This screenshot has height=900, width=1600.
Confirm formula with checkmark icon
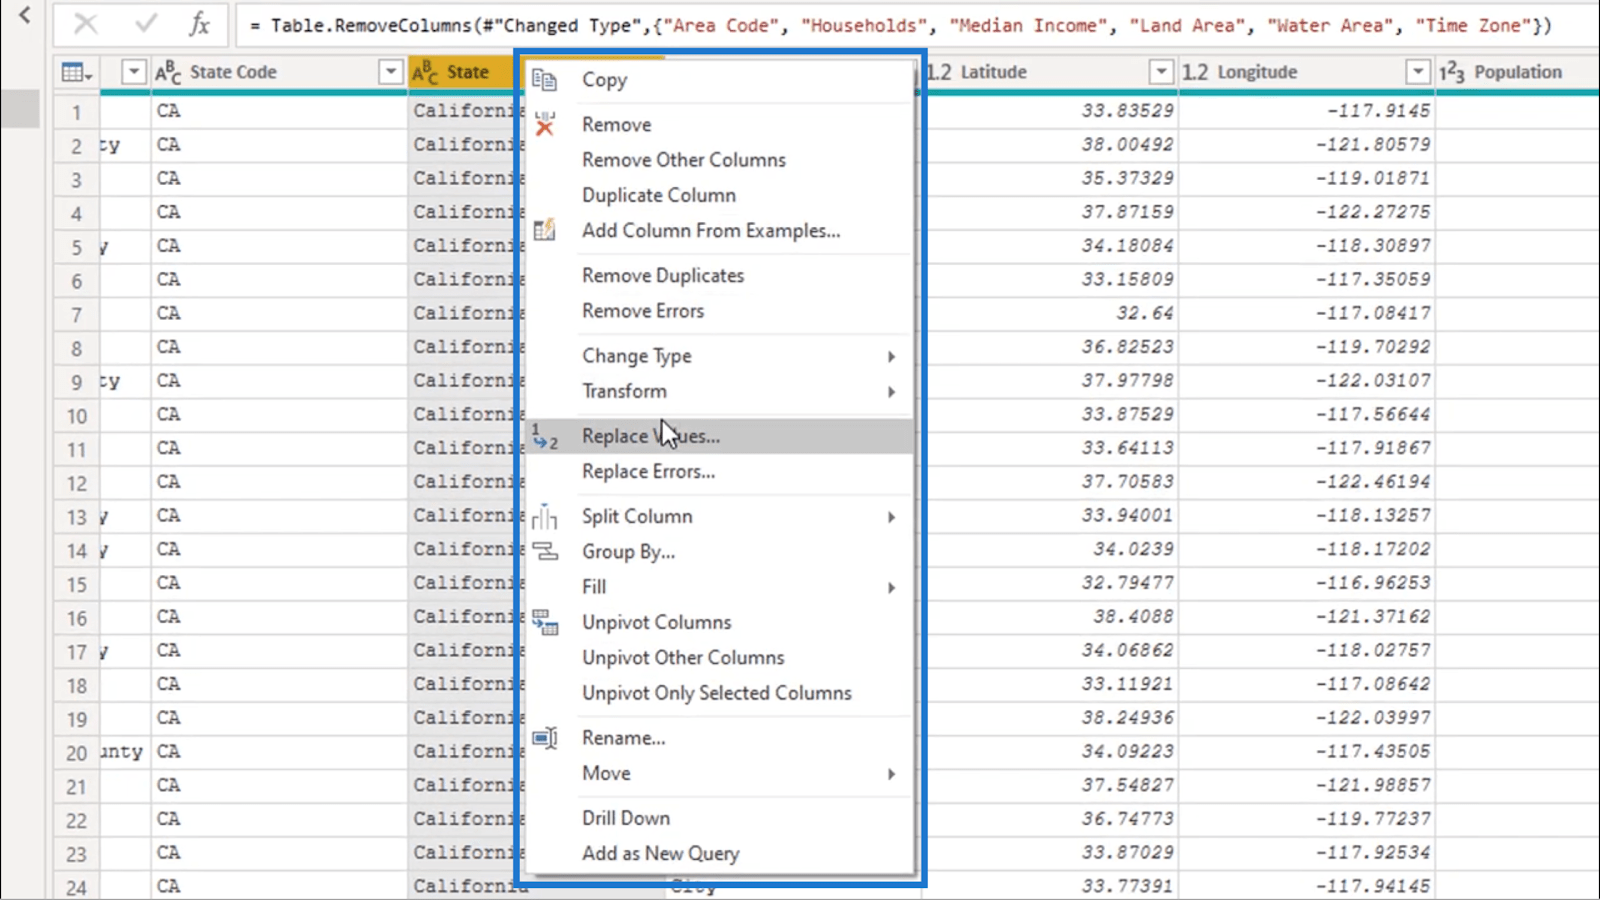pos(146,25)
